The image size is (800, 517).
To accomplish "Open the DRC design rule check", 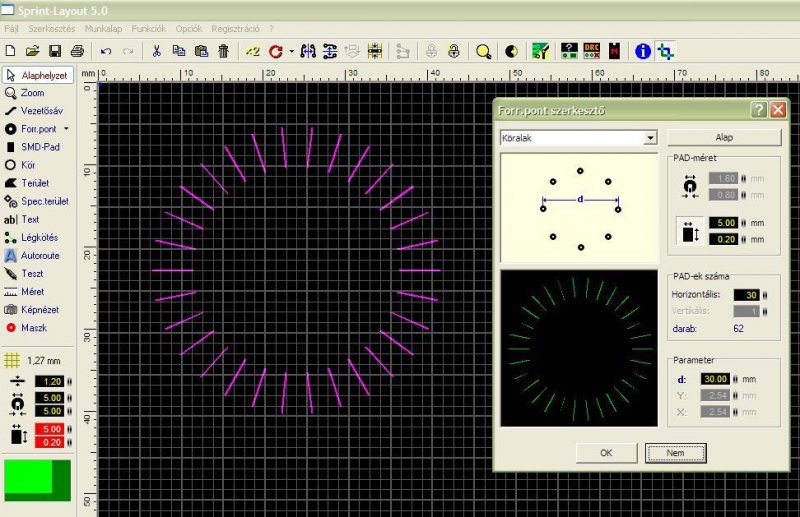I will click(x=592, y=51).
